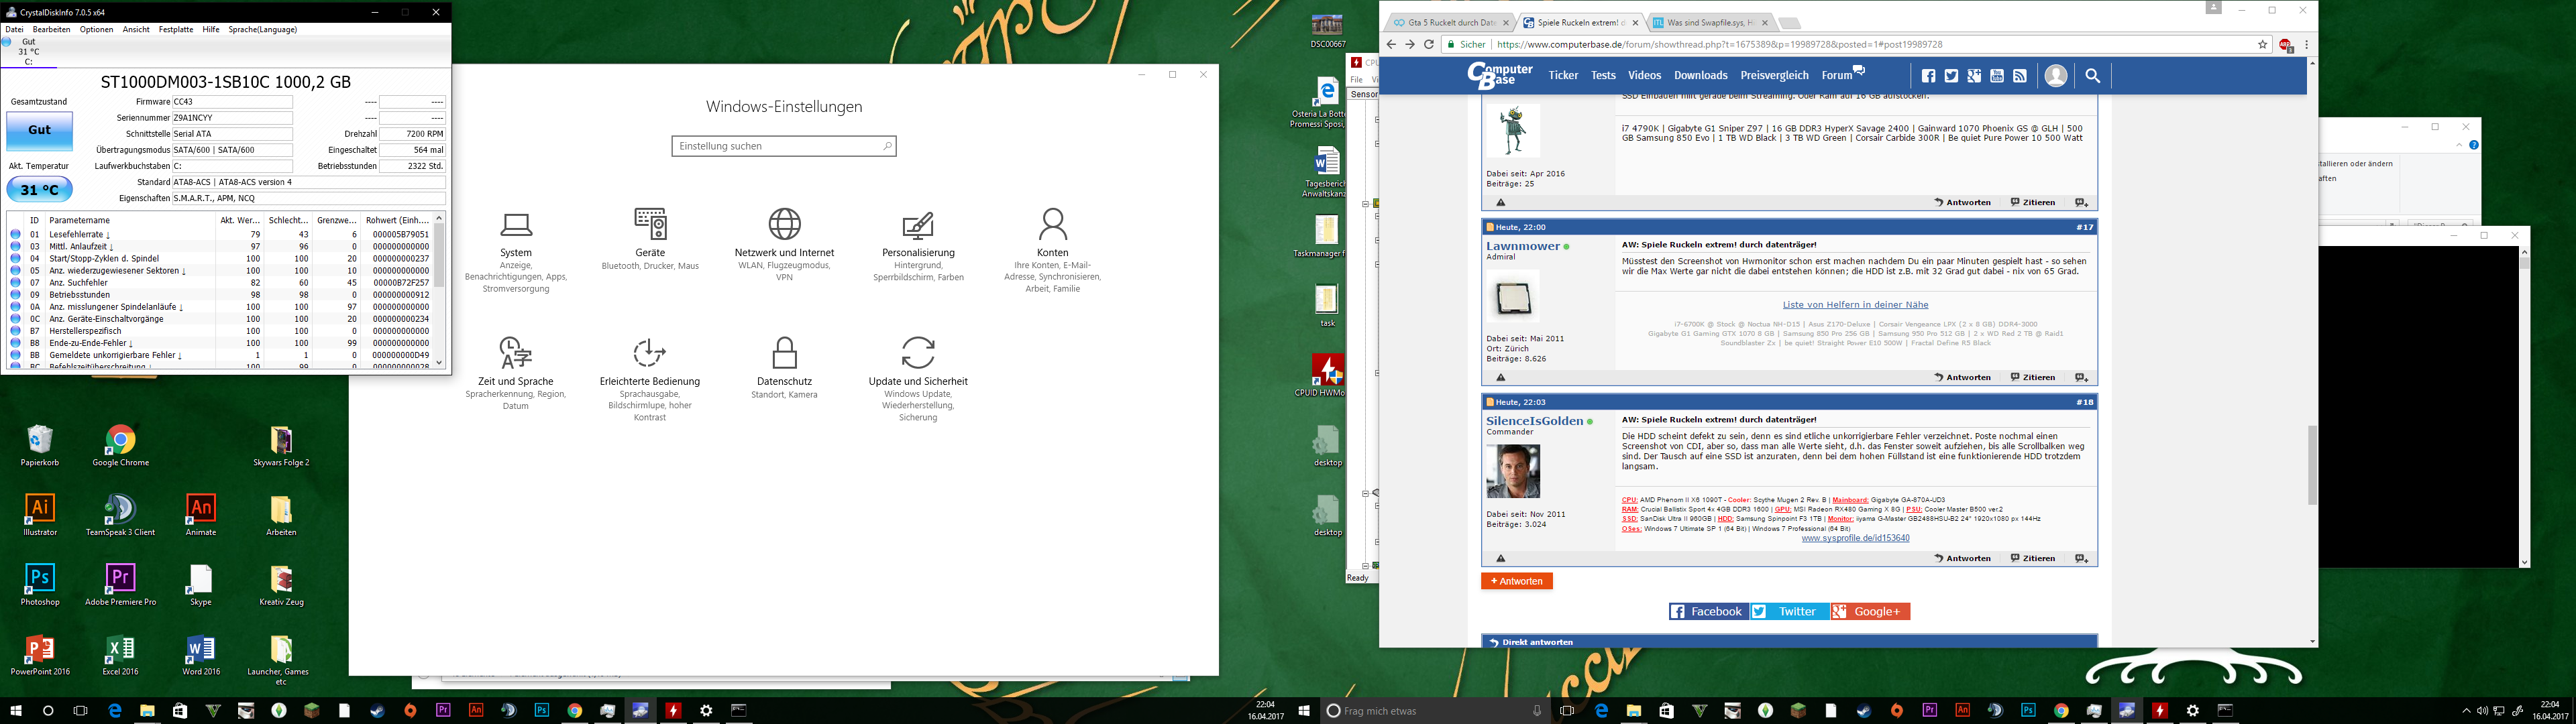Open Datenschutz settings tile
The width and height of the screenshot is (2576, 724).
pos(785,364)
